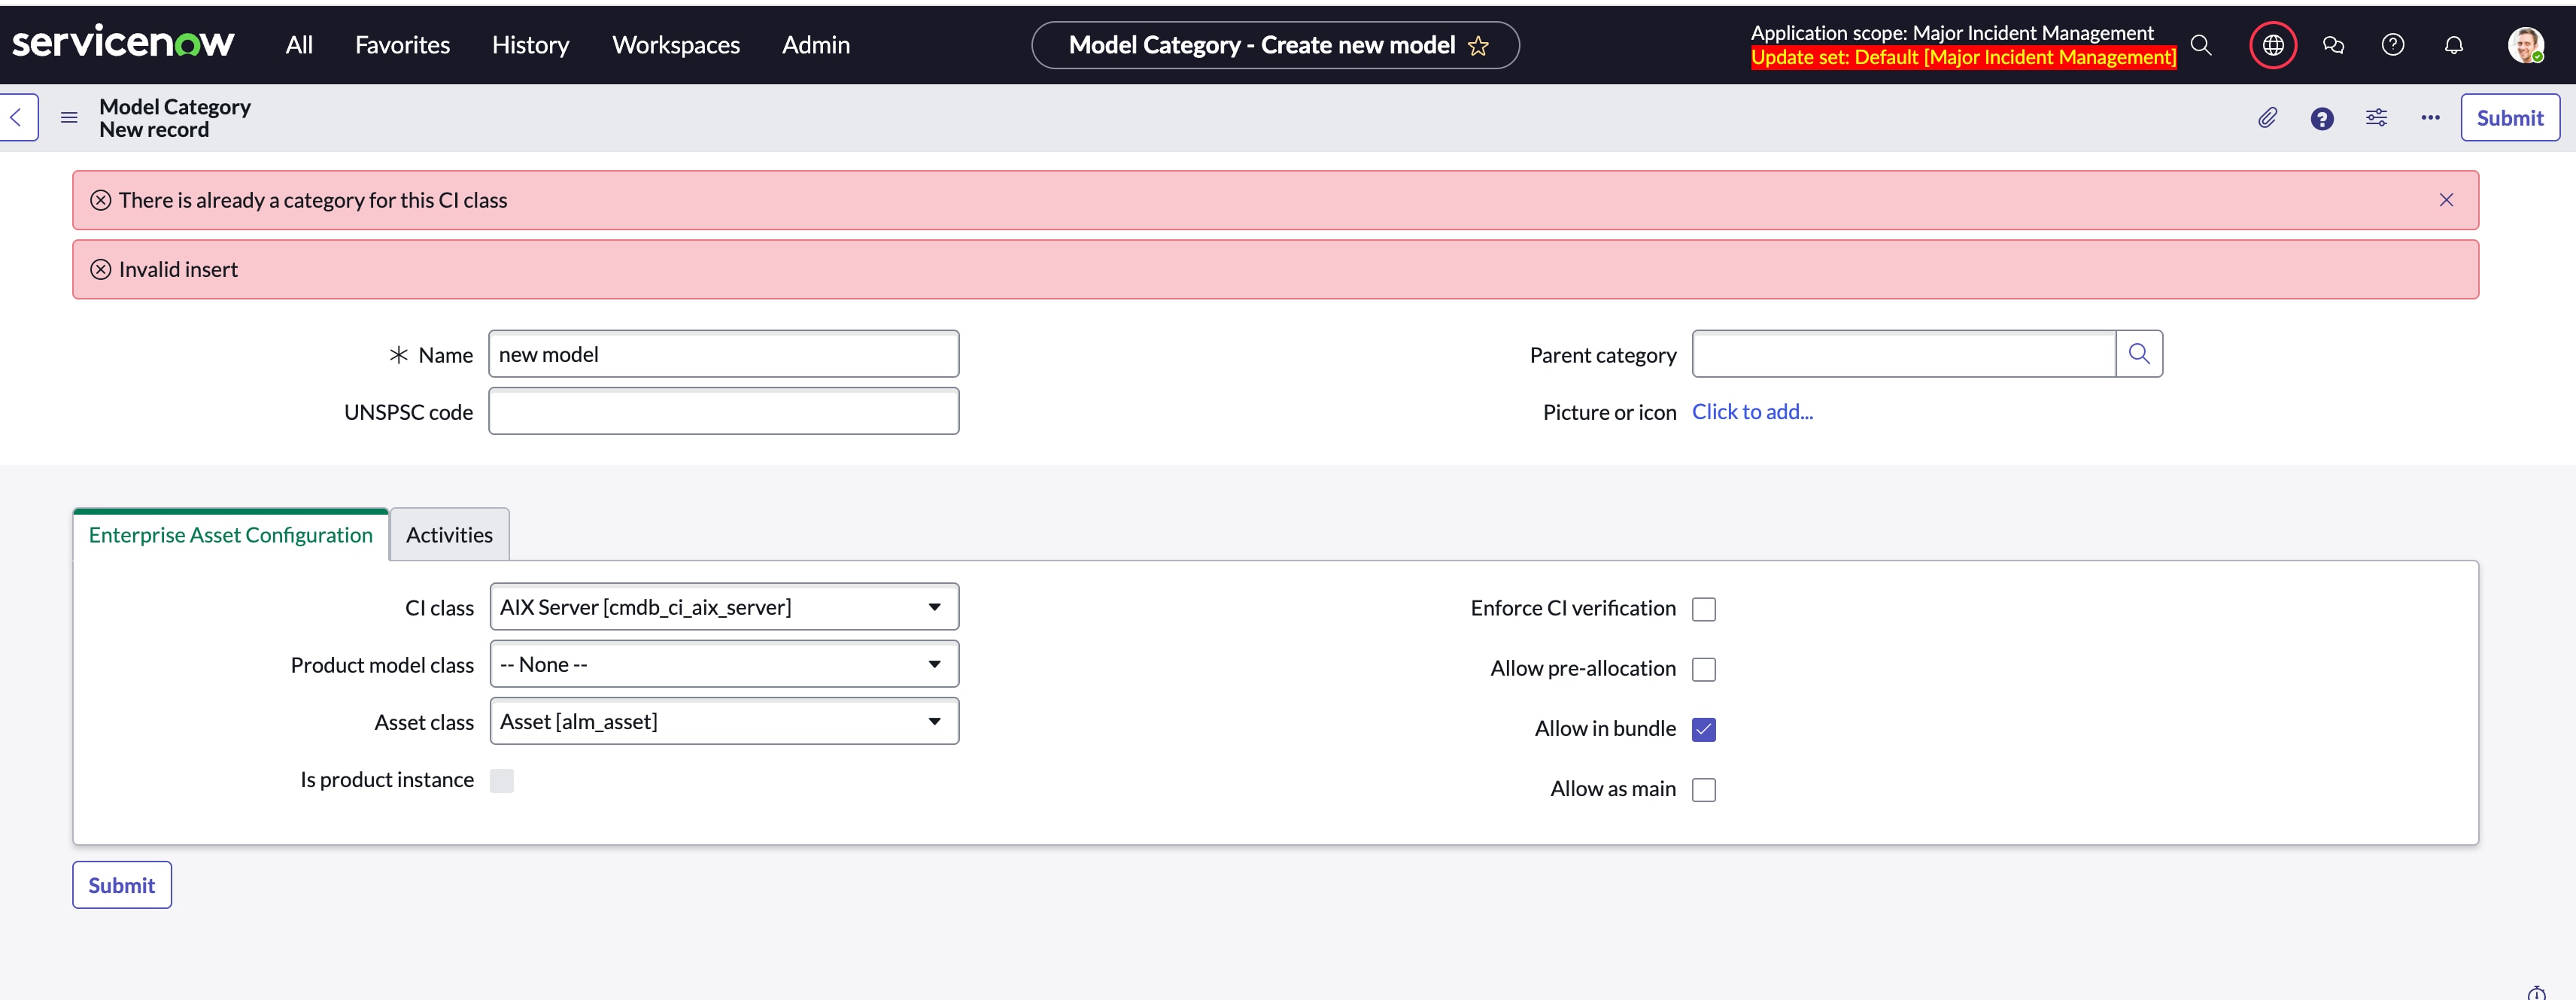Open the global search magnifier icon
2576x1000 pixels.
tap(2201, 45)
